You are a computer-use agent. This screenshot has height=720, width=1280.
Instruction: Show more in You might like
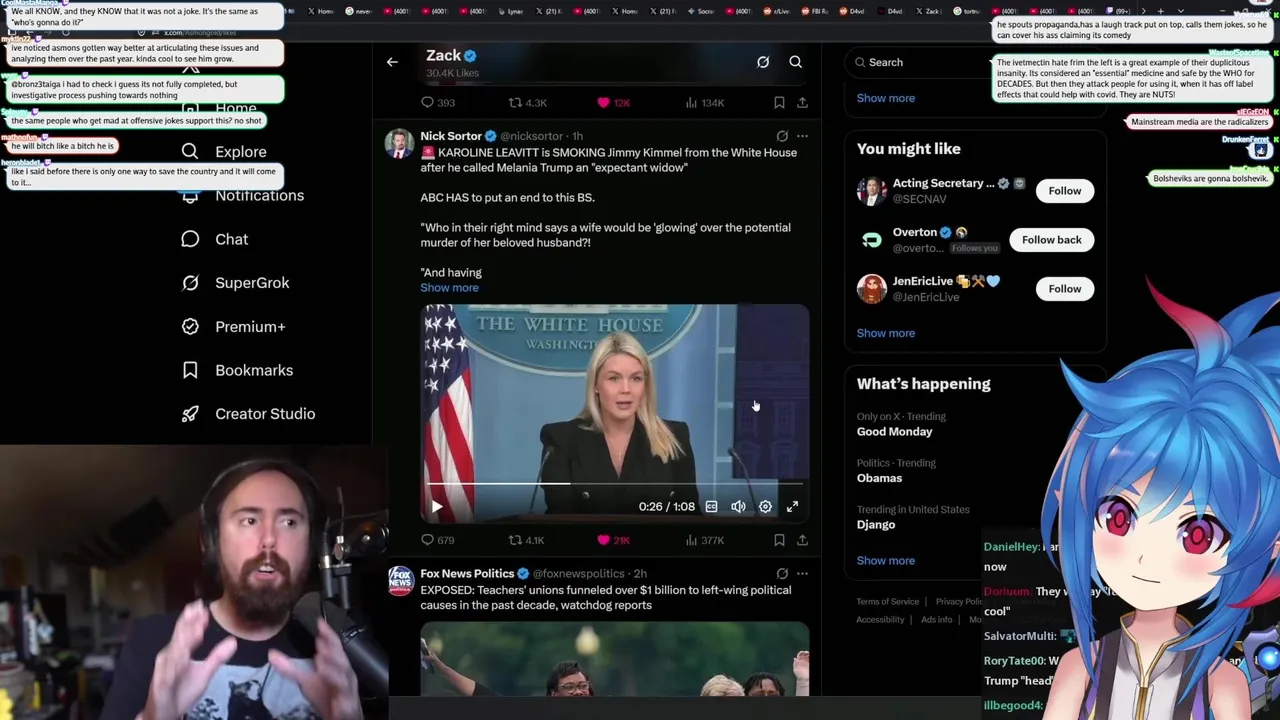coord(885,333)
